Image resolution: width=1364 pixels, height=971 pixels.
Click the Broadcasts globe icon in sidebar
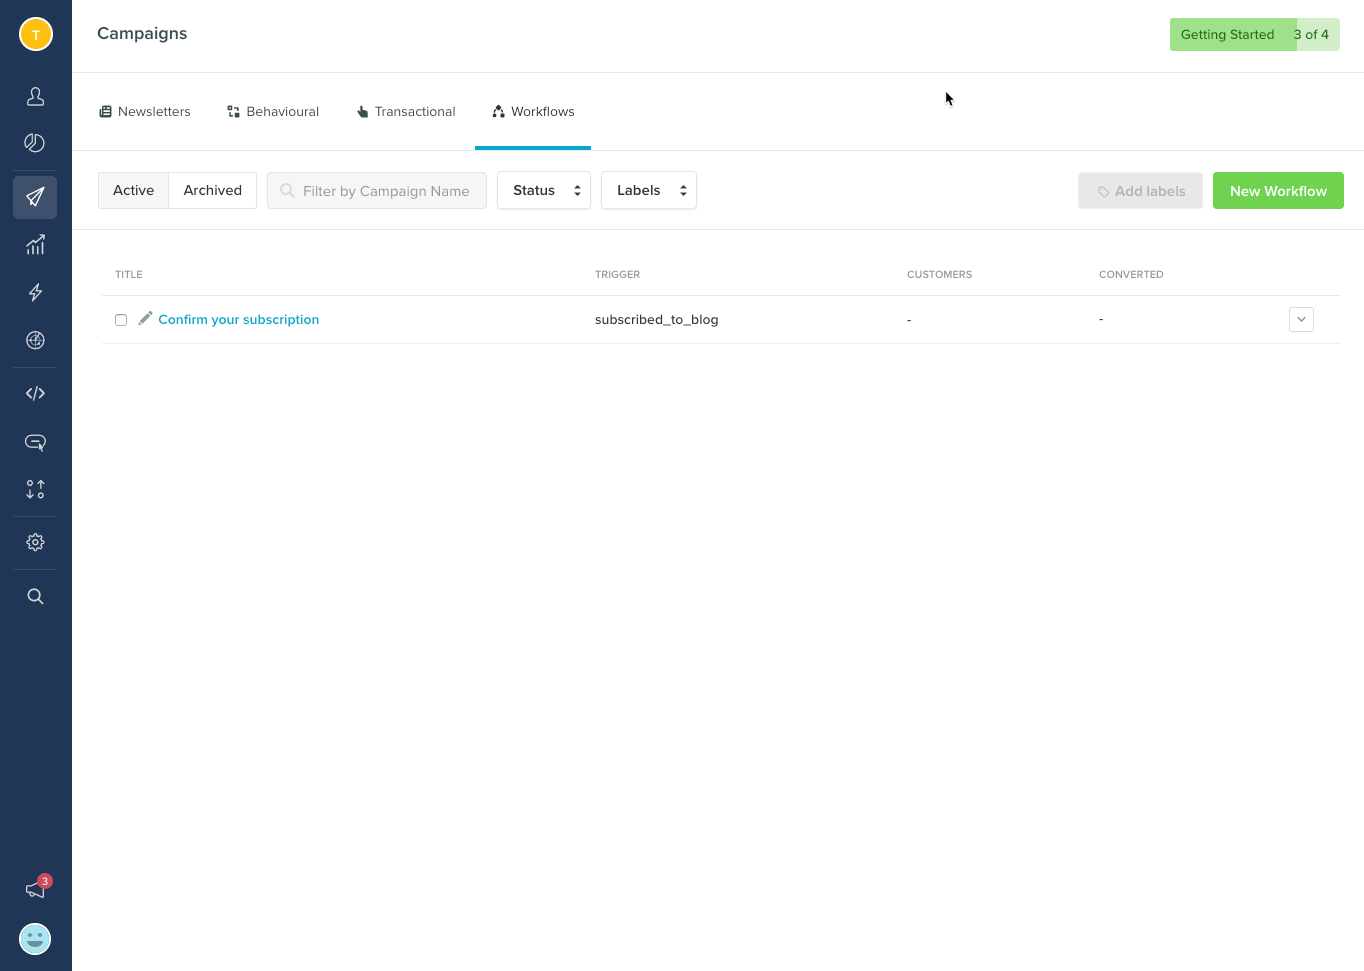coord(35,340)
